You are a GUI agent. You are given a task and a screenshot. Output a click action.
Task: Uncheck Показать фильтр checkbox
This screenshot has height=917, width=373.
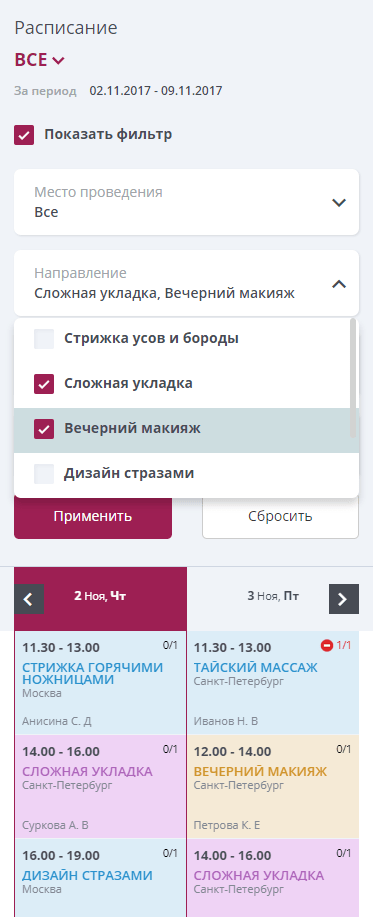click(25, 135)
